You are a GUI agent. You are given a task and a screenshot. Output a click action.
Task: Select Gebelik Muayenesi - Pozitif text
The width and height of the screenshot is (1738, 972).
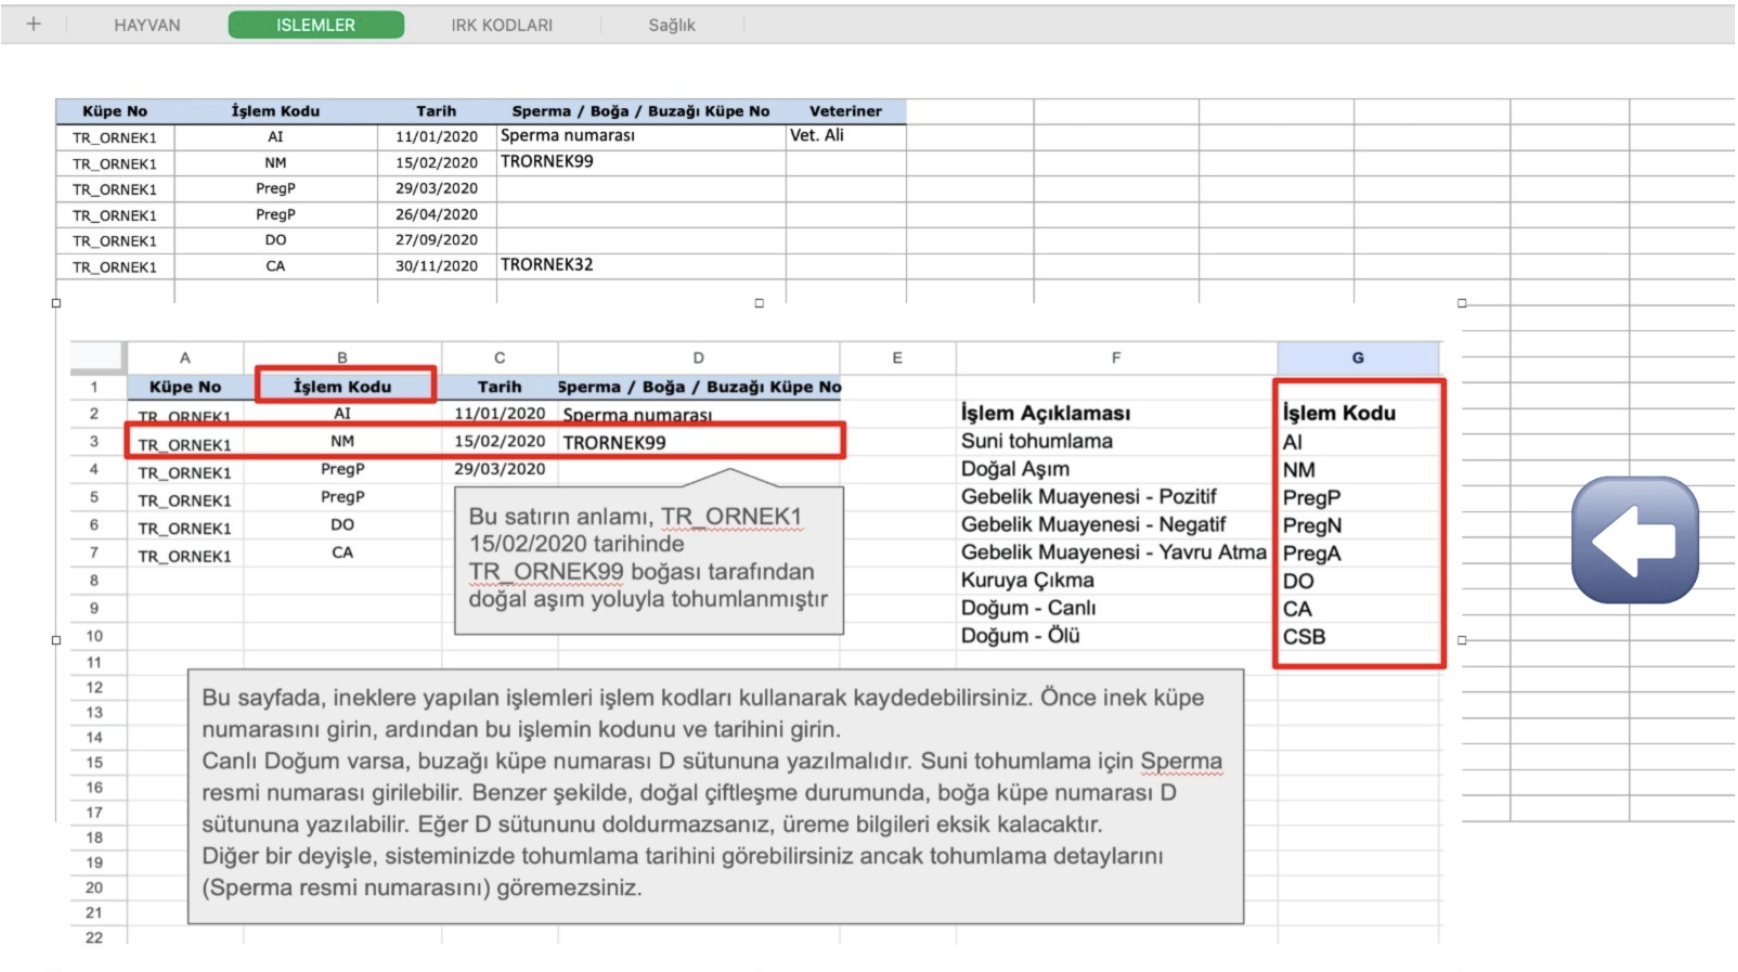click(1089, 497)
